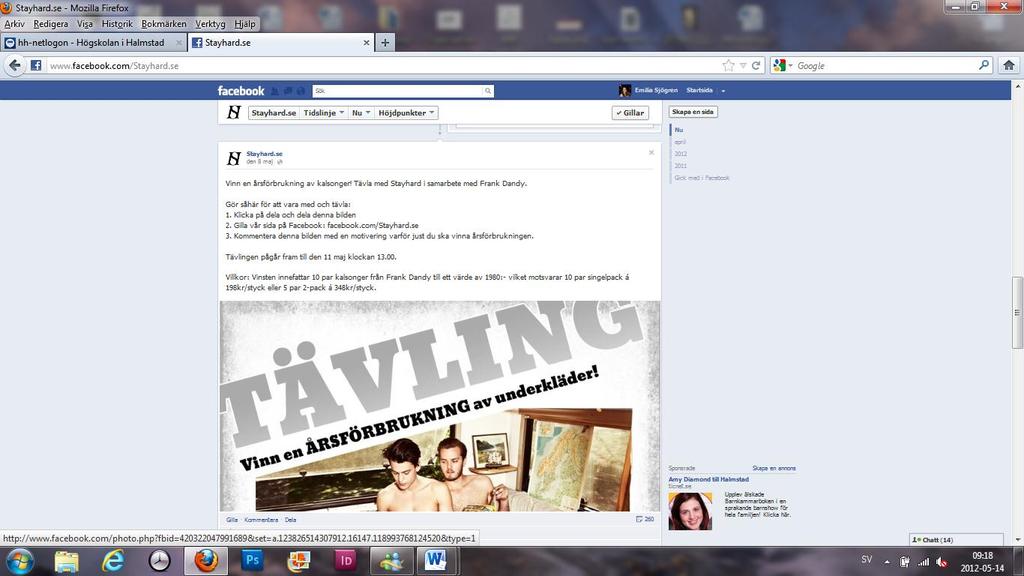Click the volume icon in system tray
The image size is (1024, 576).
942,562
